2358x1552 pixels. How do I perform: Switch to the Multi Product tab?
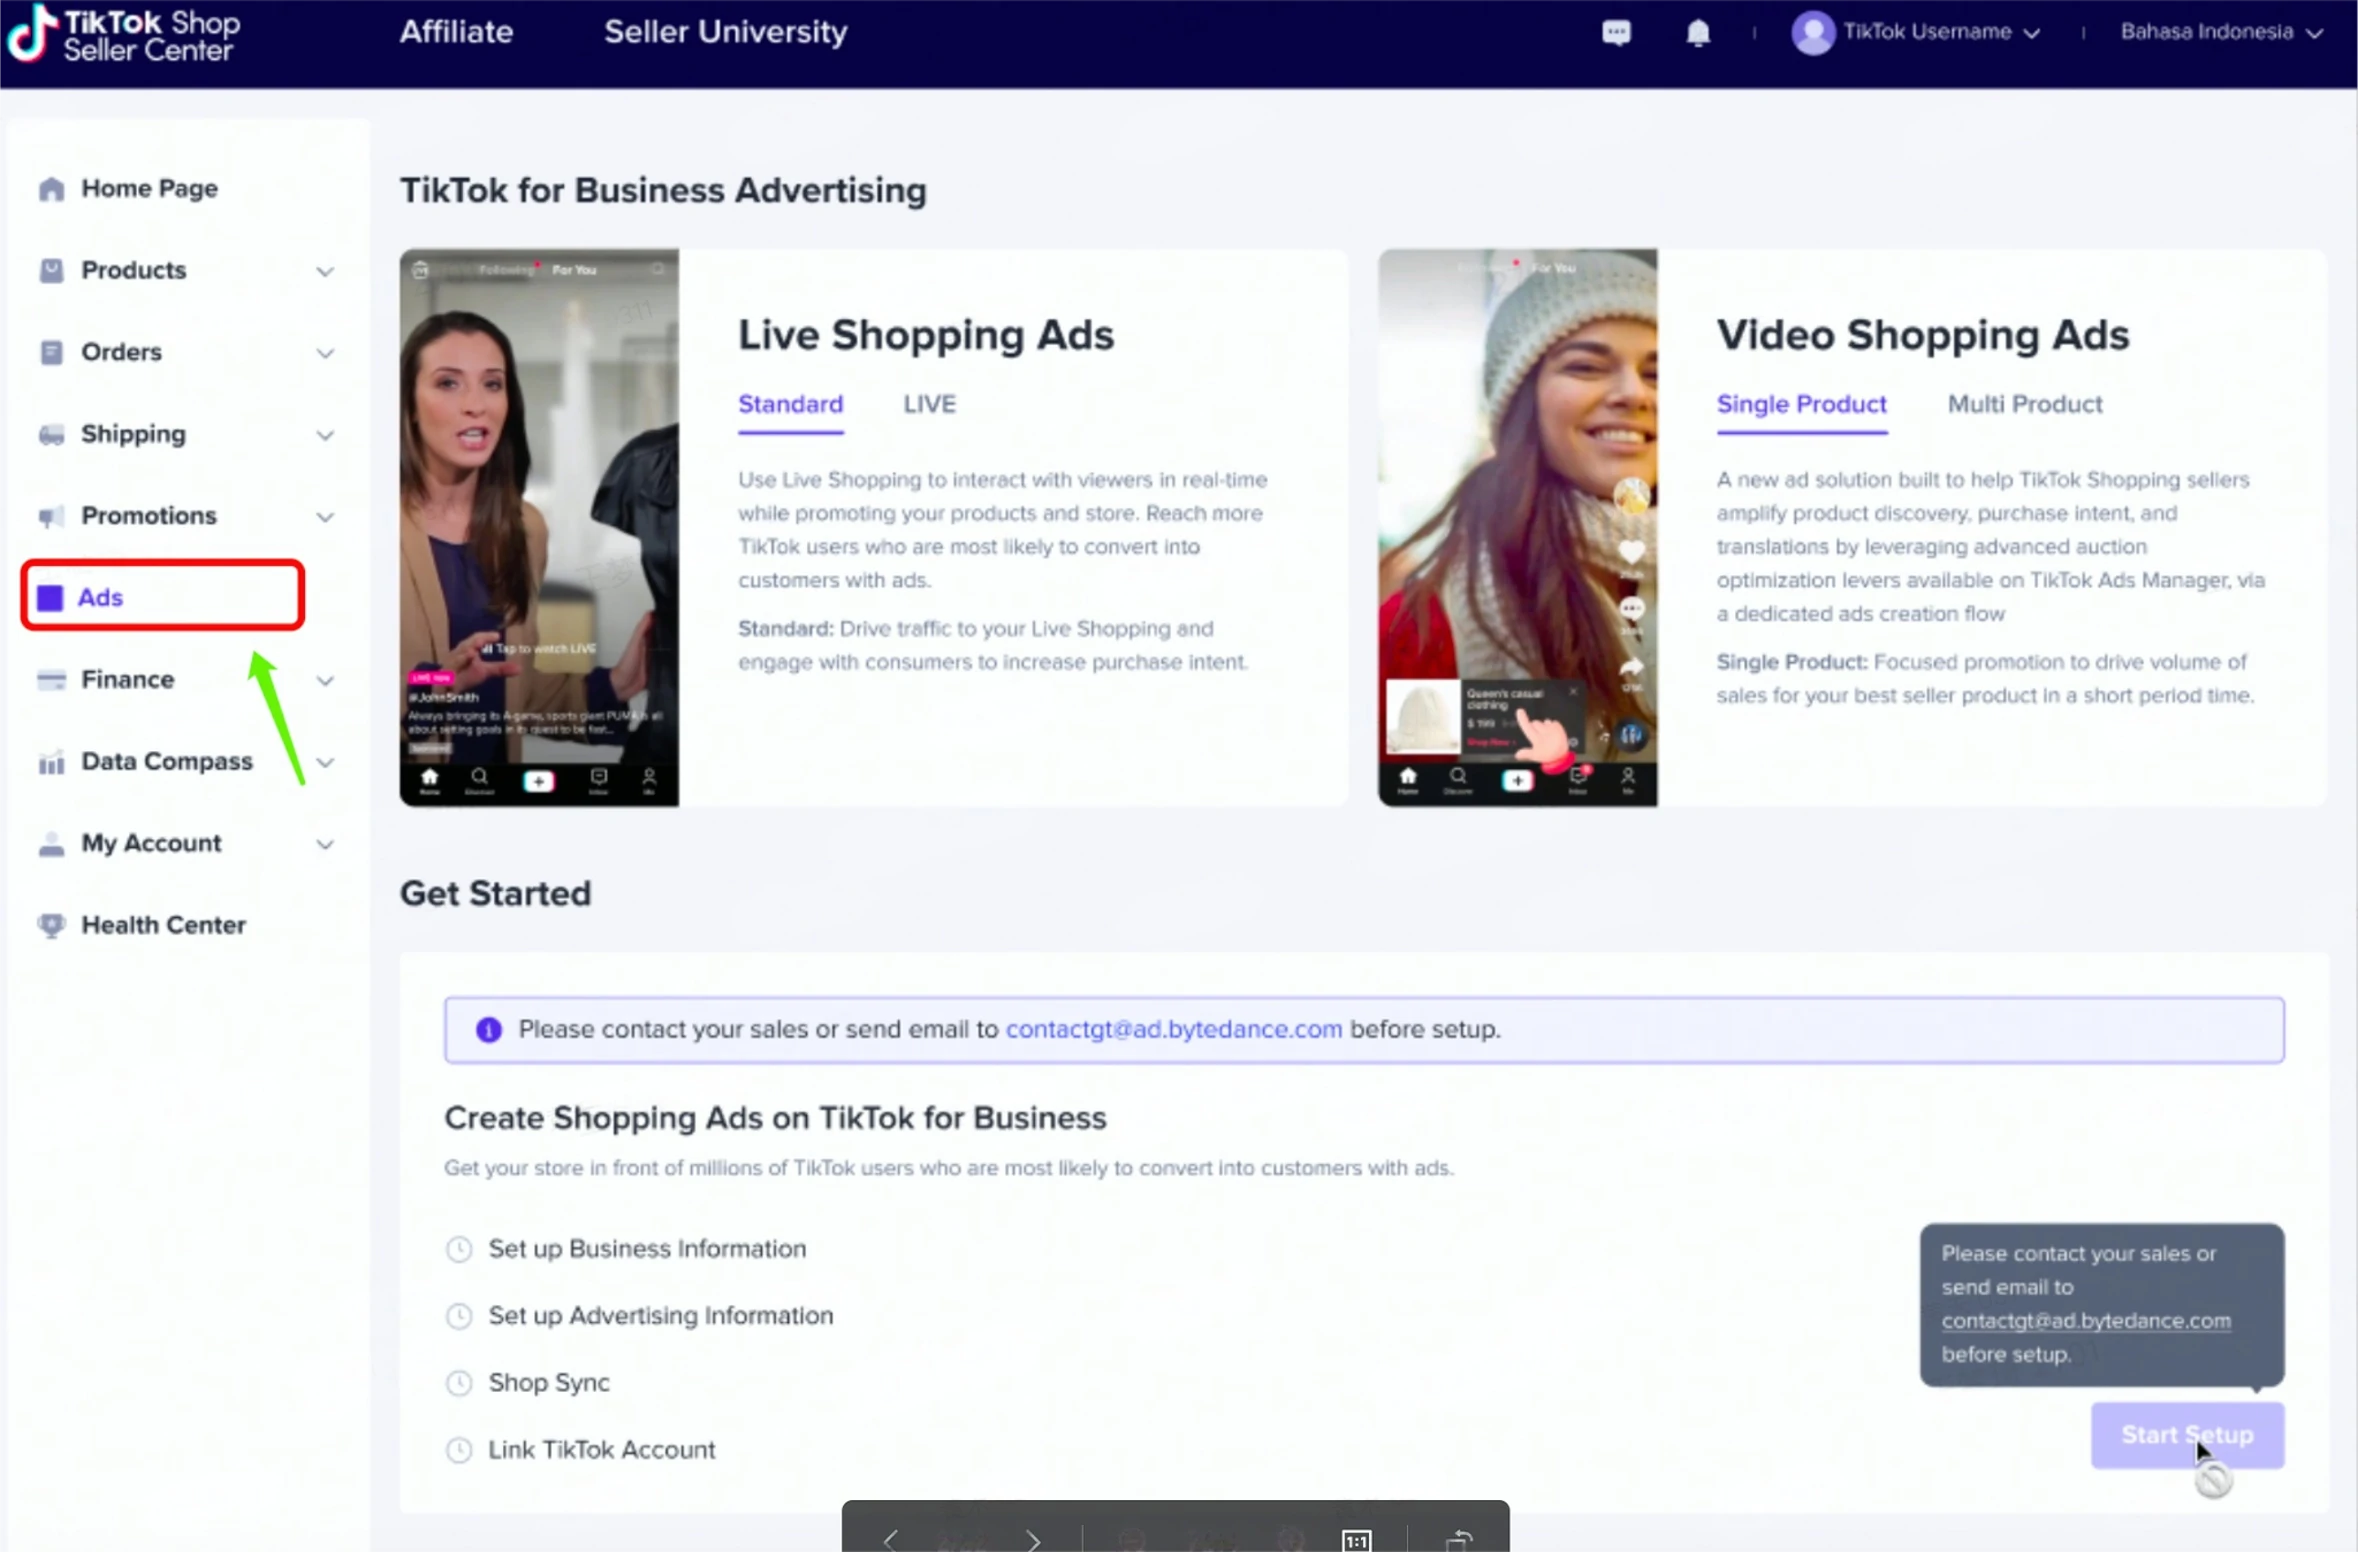[2024, 404]
